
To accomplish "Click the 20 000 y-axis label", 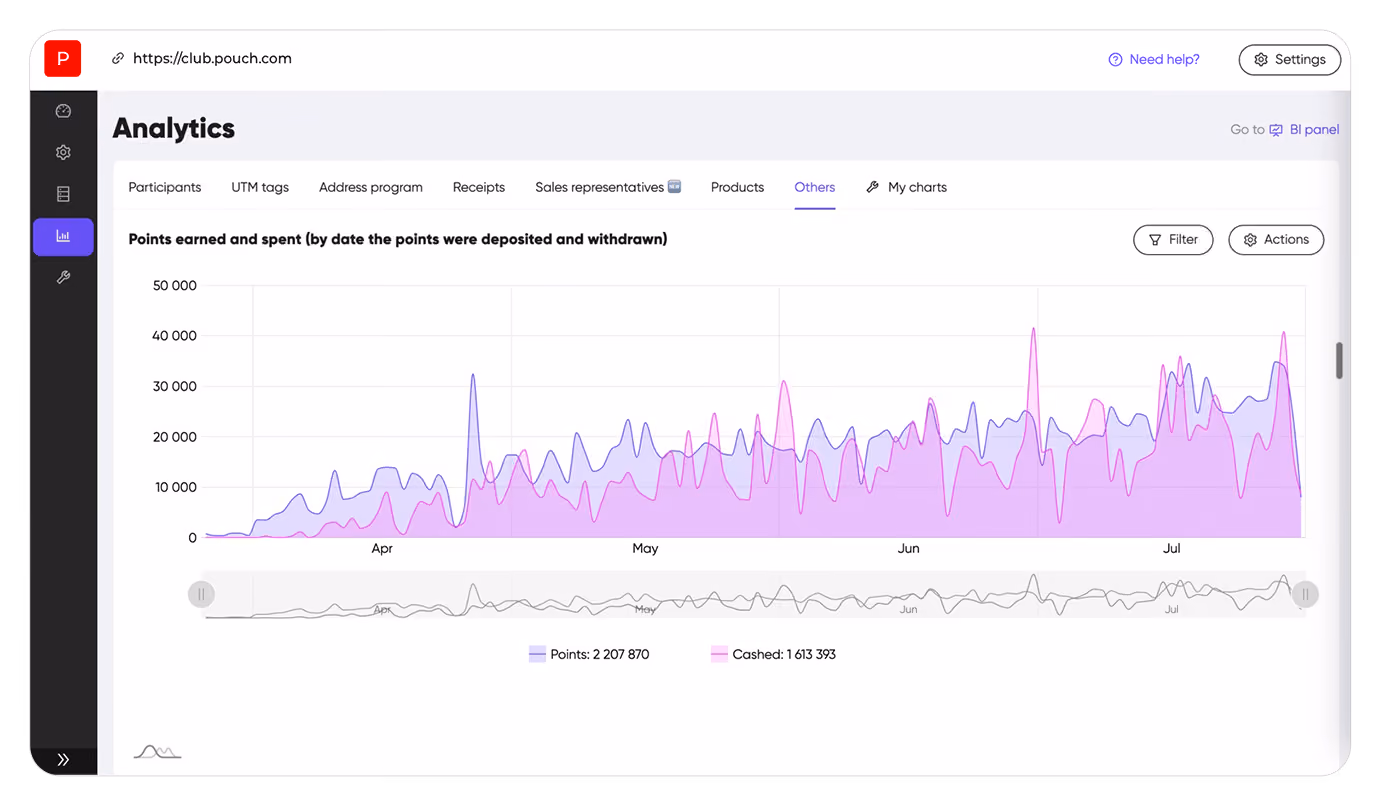I will click(175, 437).
